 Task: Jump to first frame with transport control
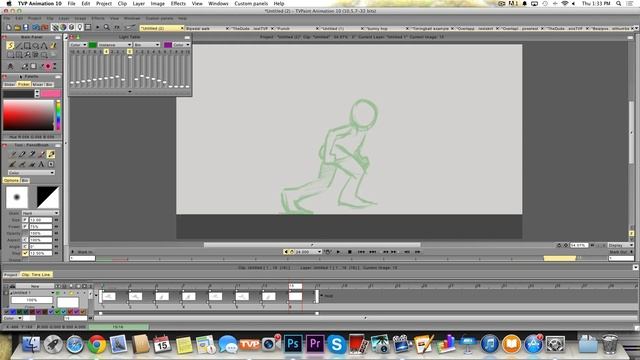(x=362, y=252)
